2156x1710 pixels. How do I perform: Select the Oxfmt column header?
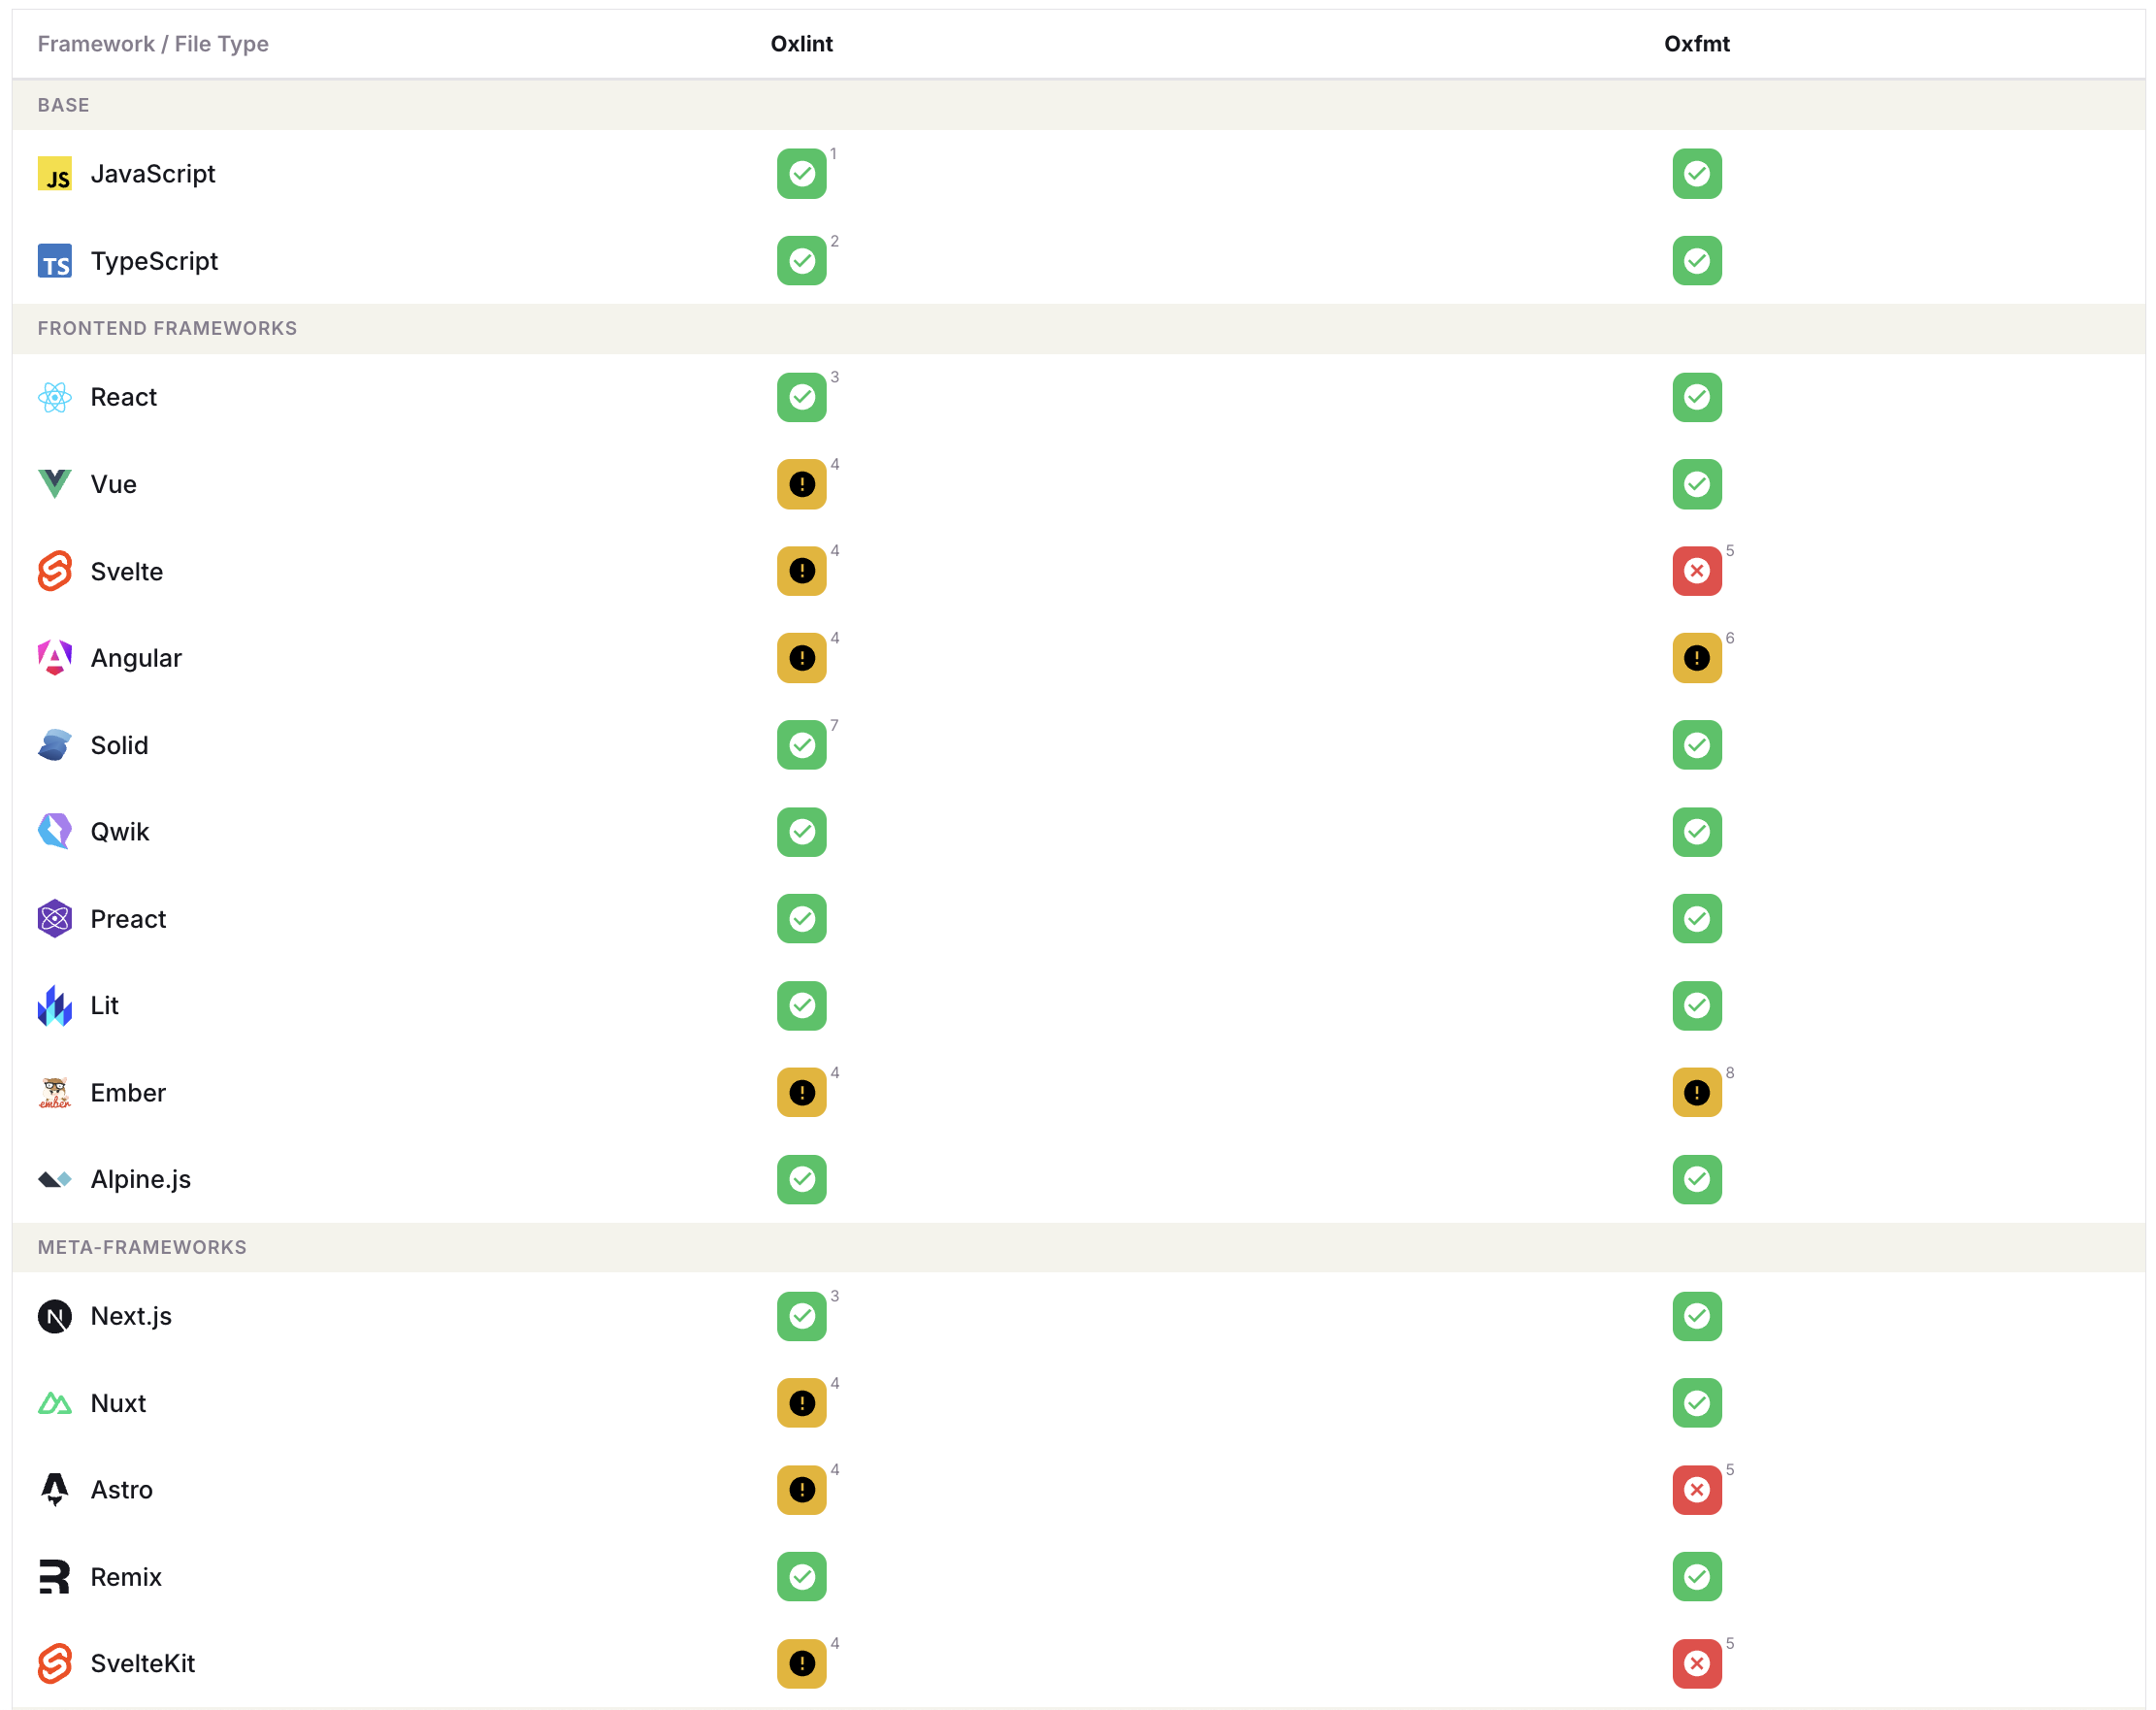[1697, 44]
